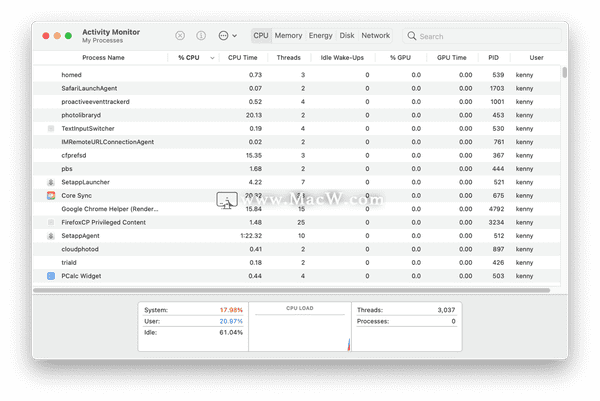Click Idle percentage 61.04%

click(231, 332)
